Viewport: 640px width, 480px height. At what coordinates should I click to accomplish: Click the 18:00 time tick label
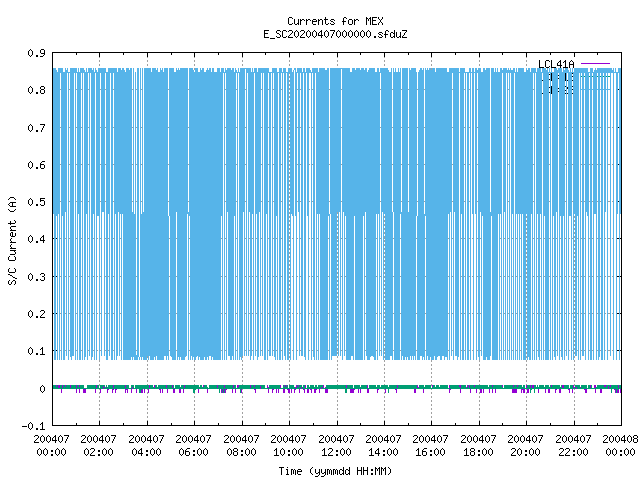click(478, 452)
